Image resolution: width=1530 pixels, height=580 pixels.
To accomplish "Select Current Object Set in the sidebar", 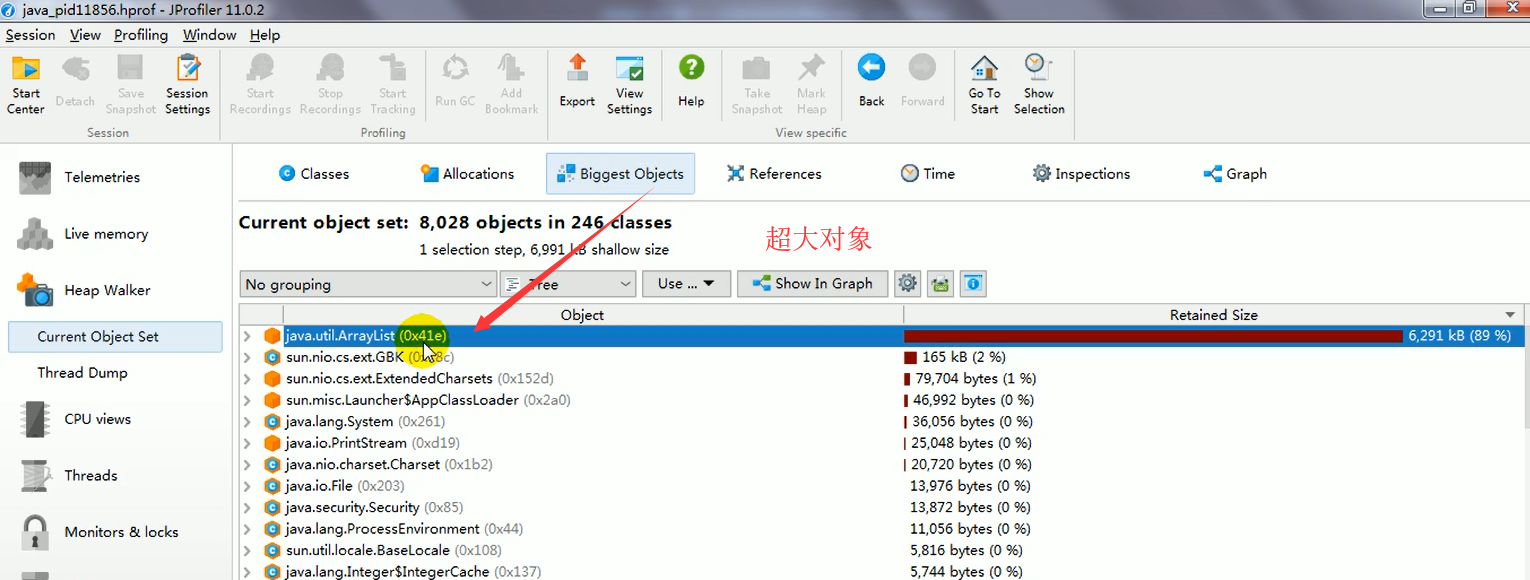I will point(115,337).
